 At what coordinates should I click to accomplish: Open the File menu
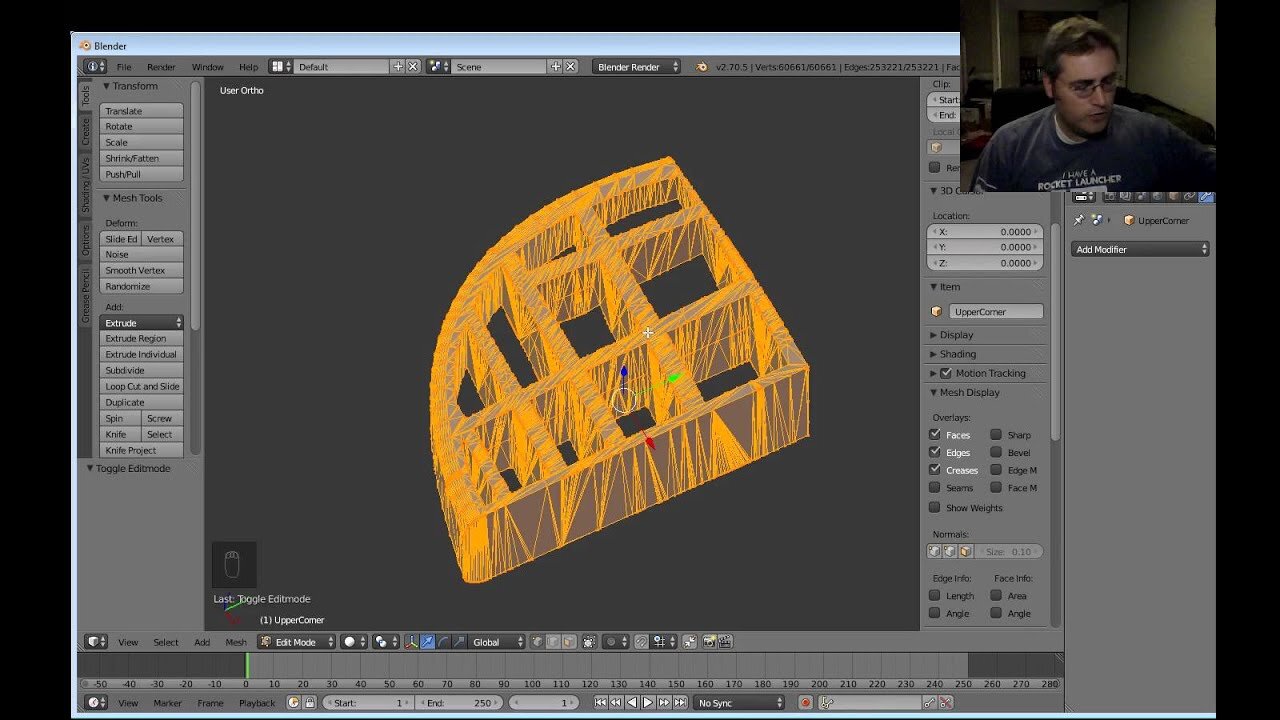coord(124,67)
